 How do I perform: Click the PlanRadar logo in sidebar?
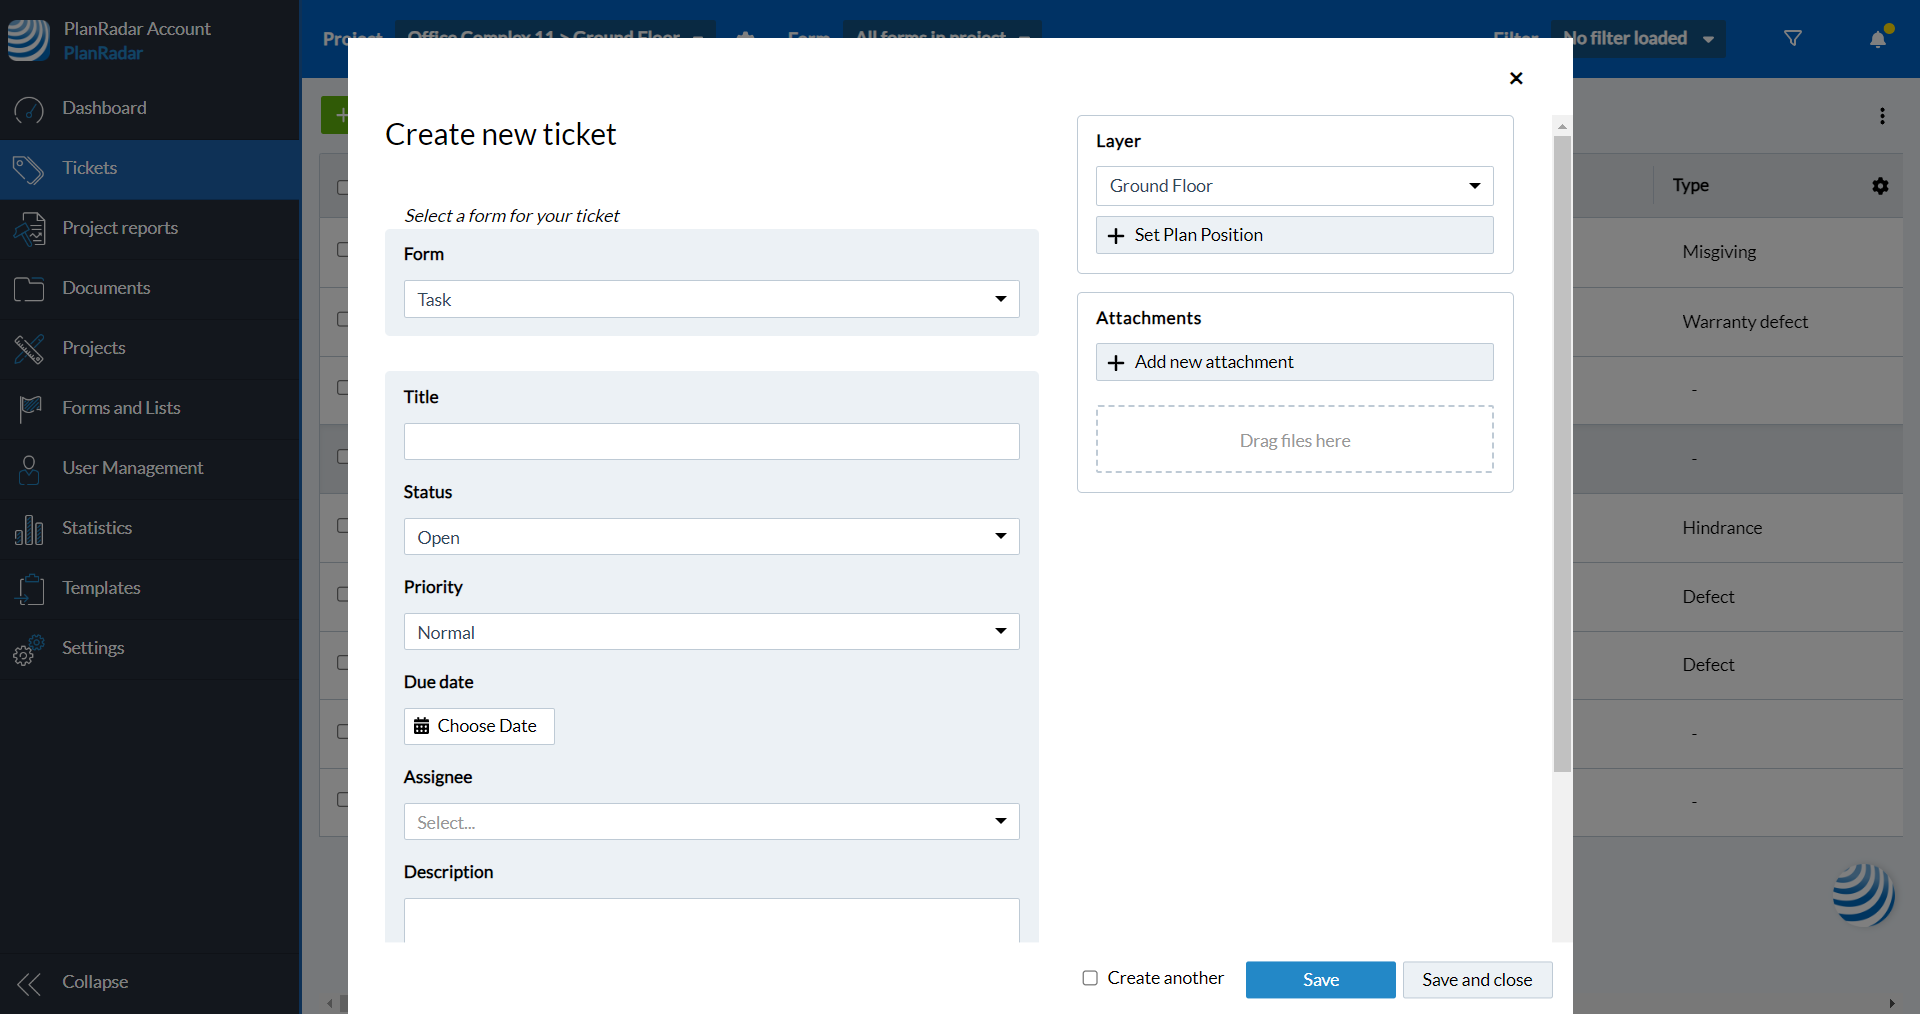tap(28, 40)
